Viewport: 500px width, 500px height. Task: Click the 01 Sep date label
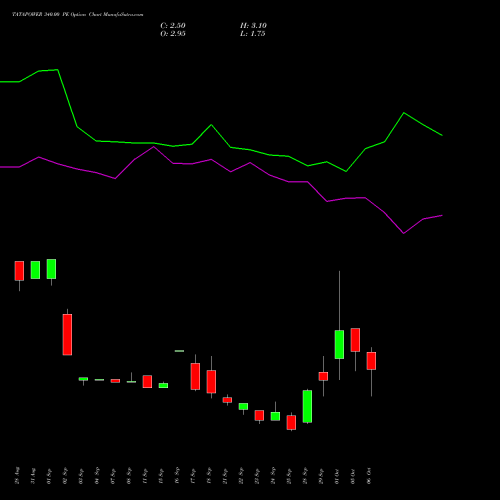[49, 476]
